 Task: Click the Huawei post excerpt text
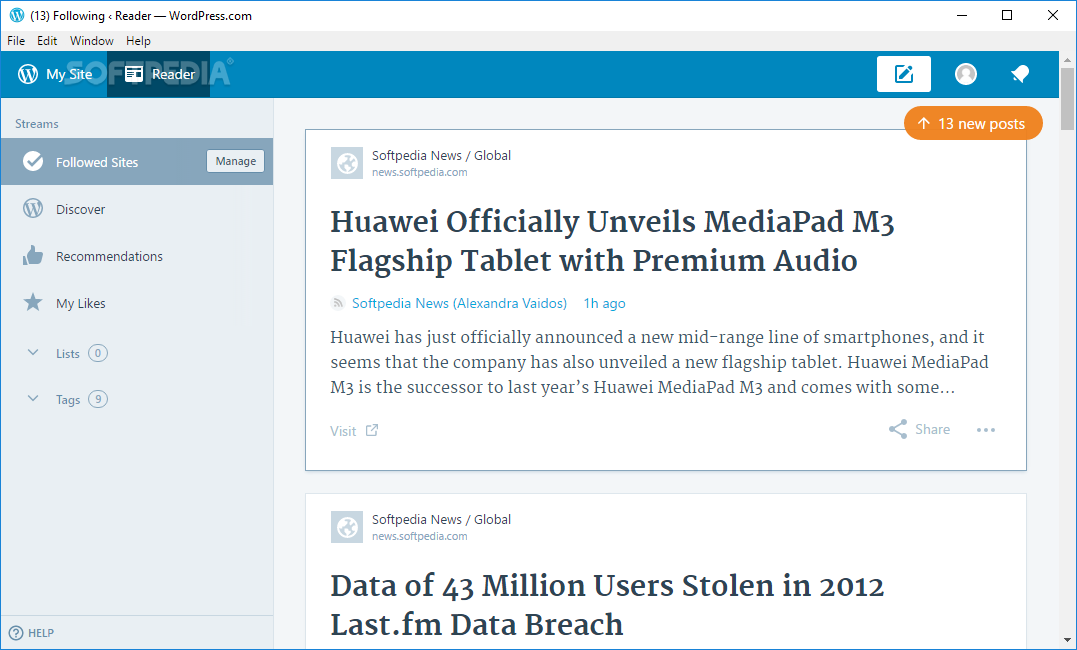point(659,362)
